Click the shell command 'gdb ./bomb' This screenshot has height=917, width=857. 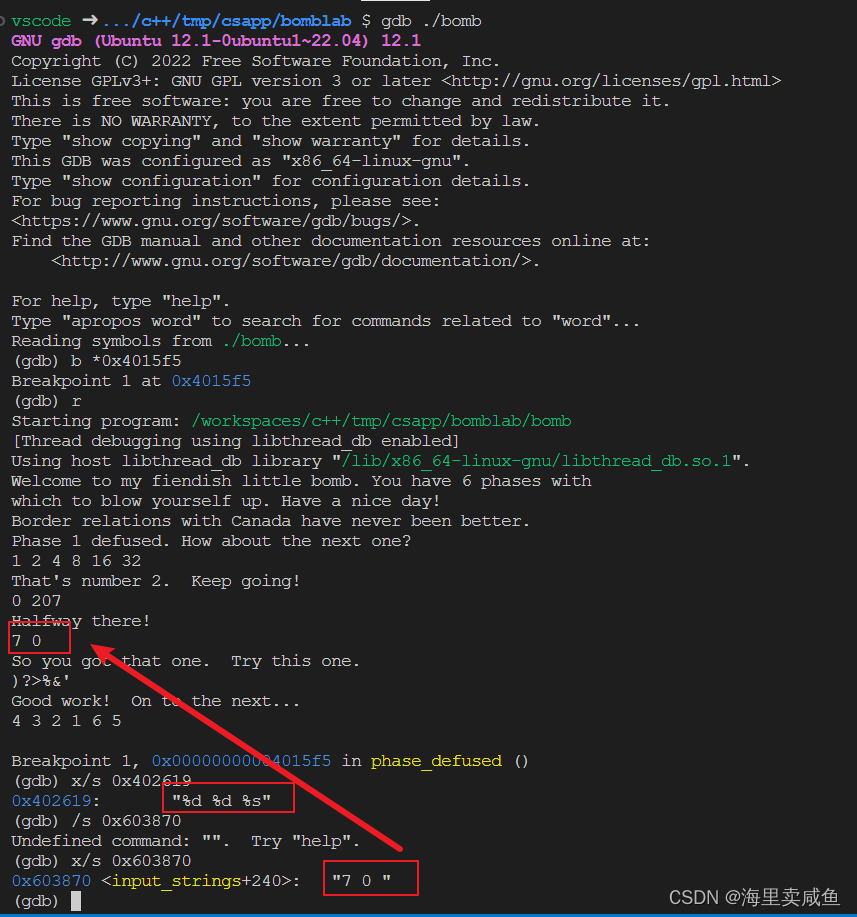pyautogui.click(x=431, y=21)
